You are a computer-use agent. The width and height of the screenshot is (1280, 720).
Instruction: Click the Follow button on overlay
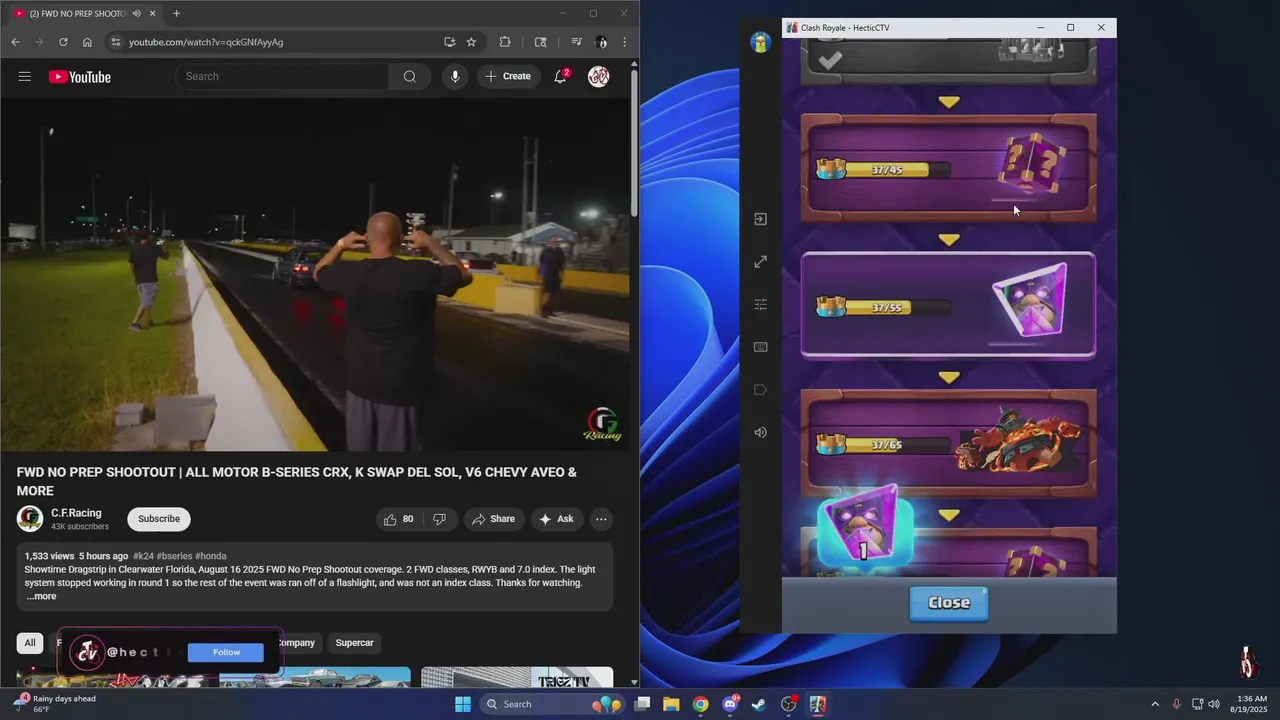226,652
